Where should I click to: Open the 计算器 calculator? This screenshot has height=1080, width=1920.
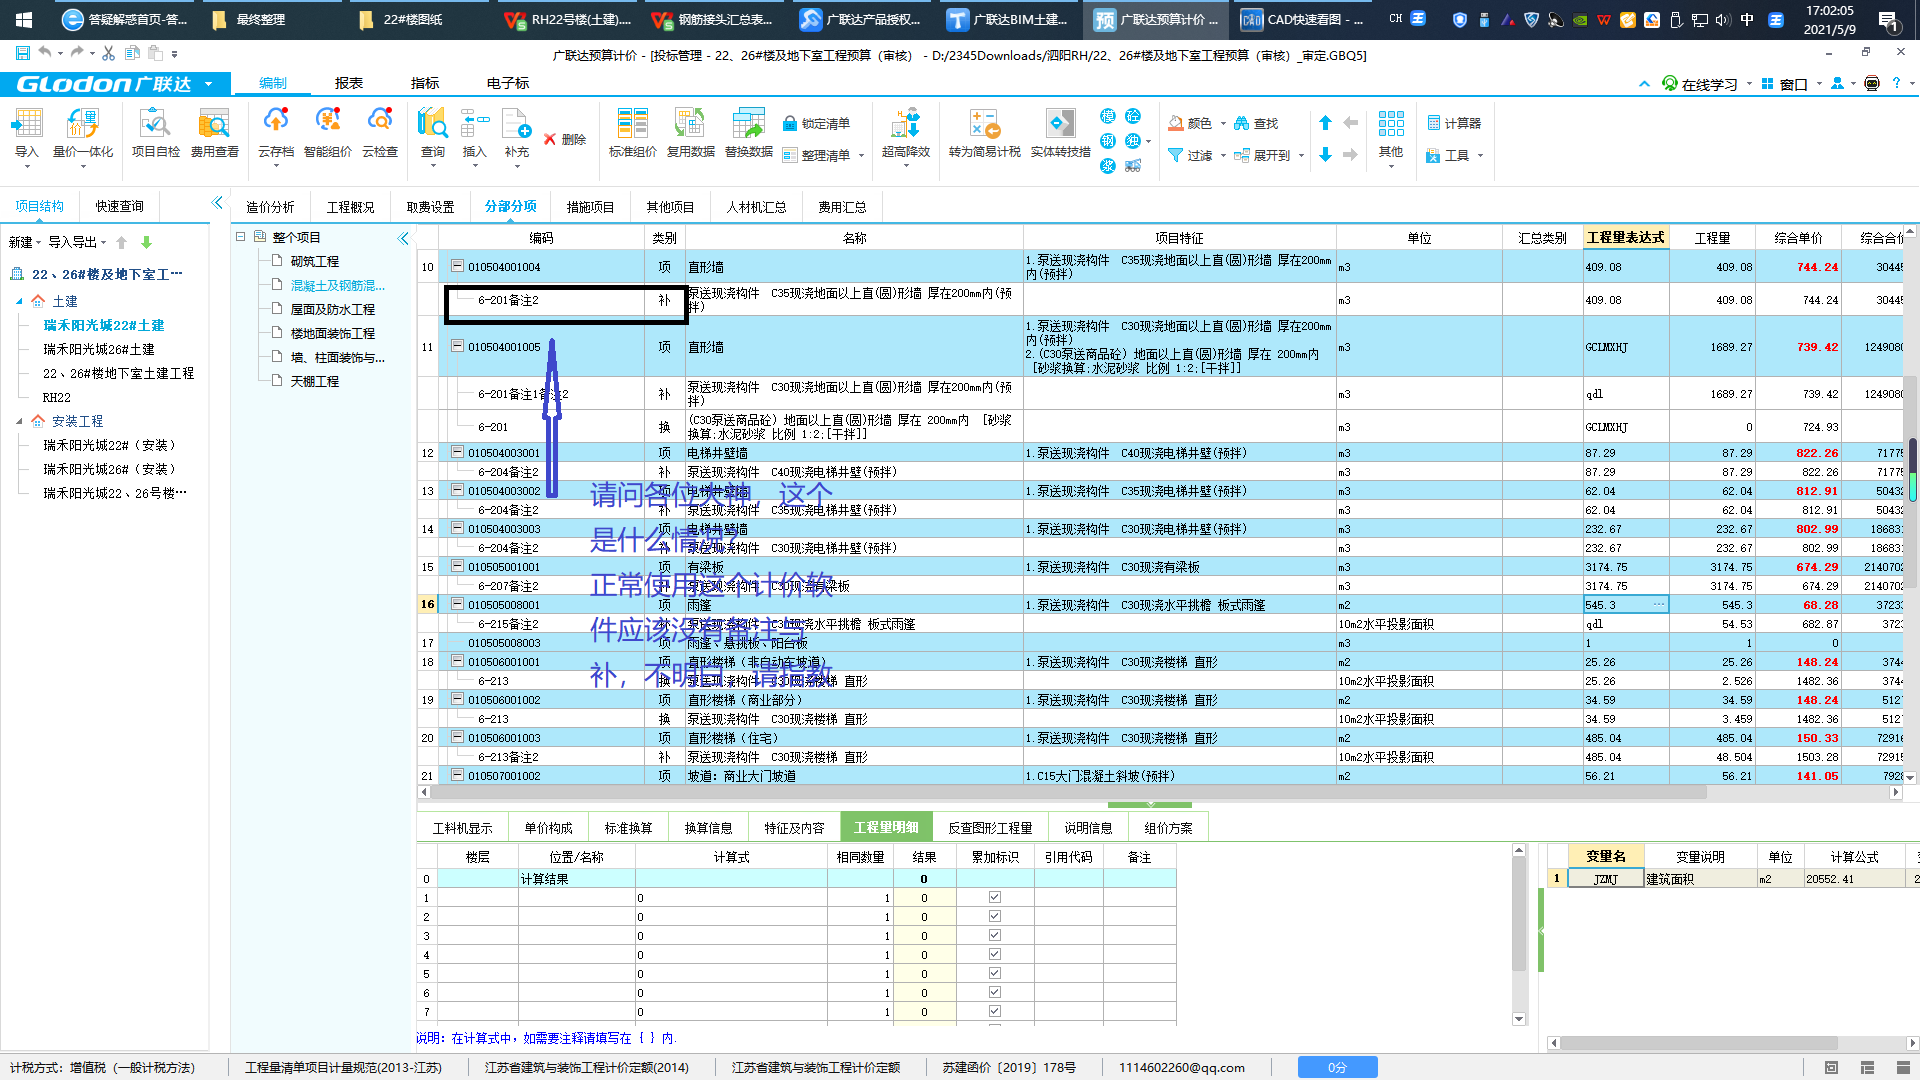pos(1454,123)
